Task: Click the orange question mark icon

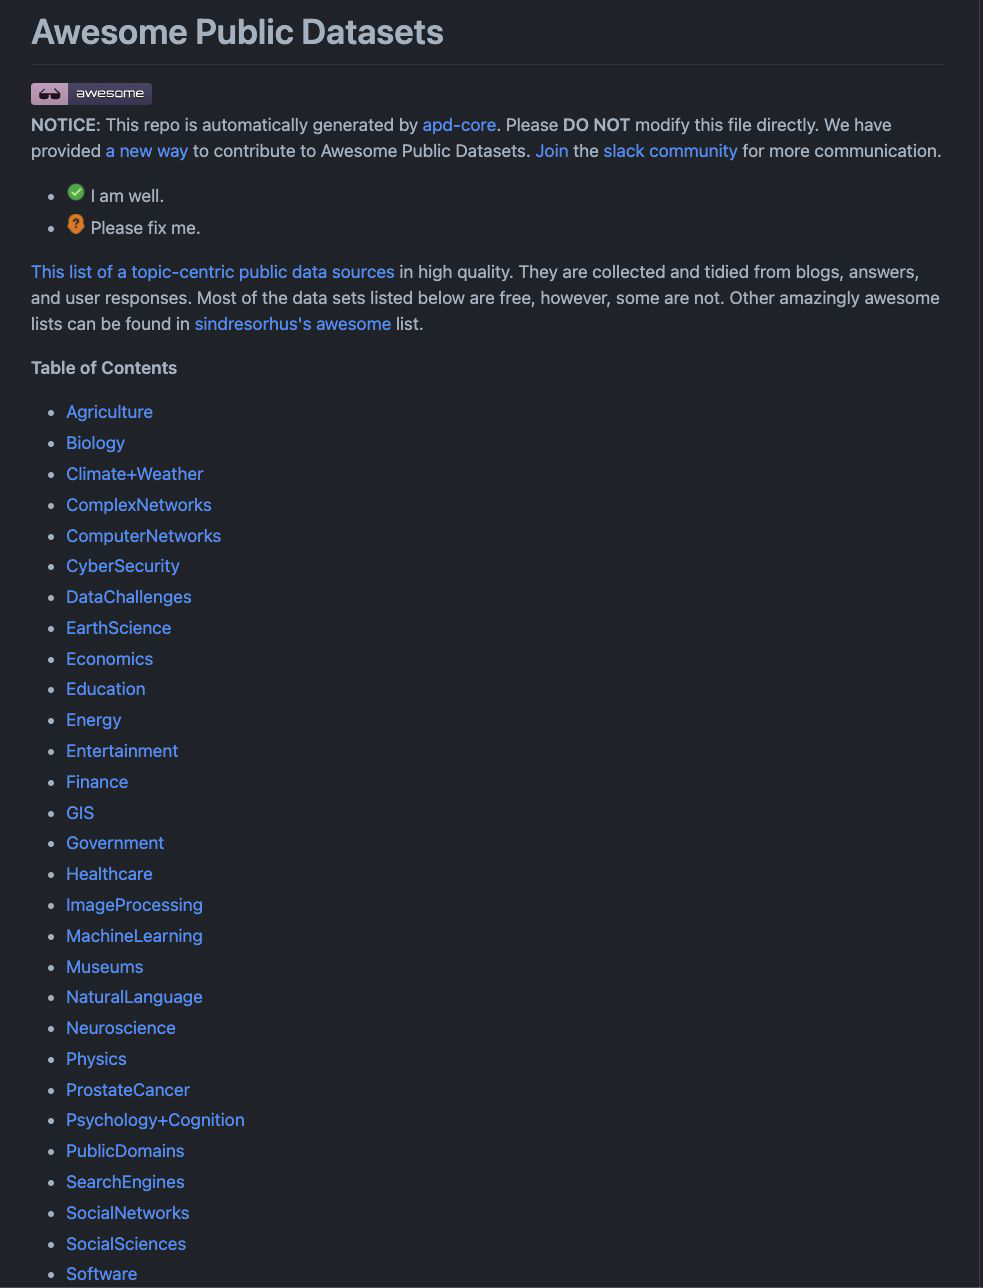Action: [x=76, y=224]
